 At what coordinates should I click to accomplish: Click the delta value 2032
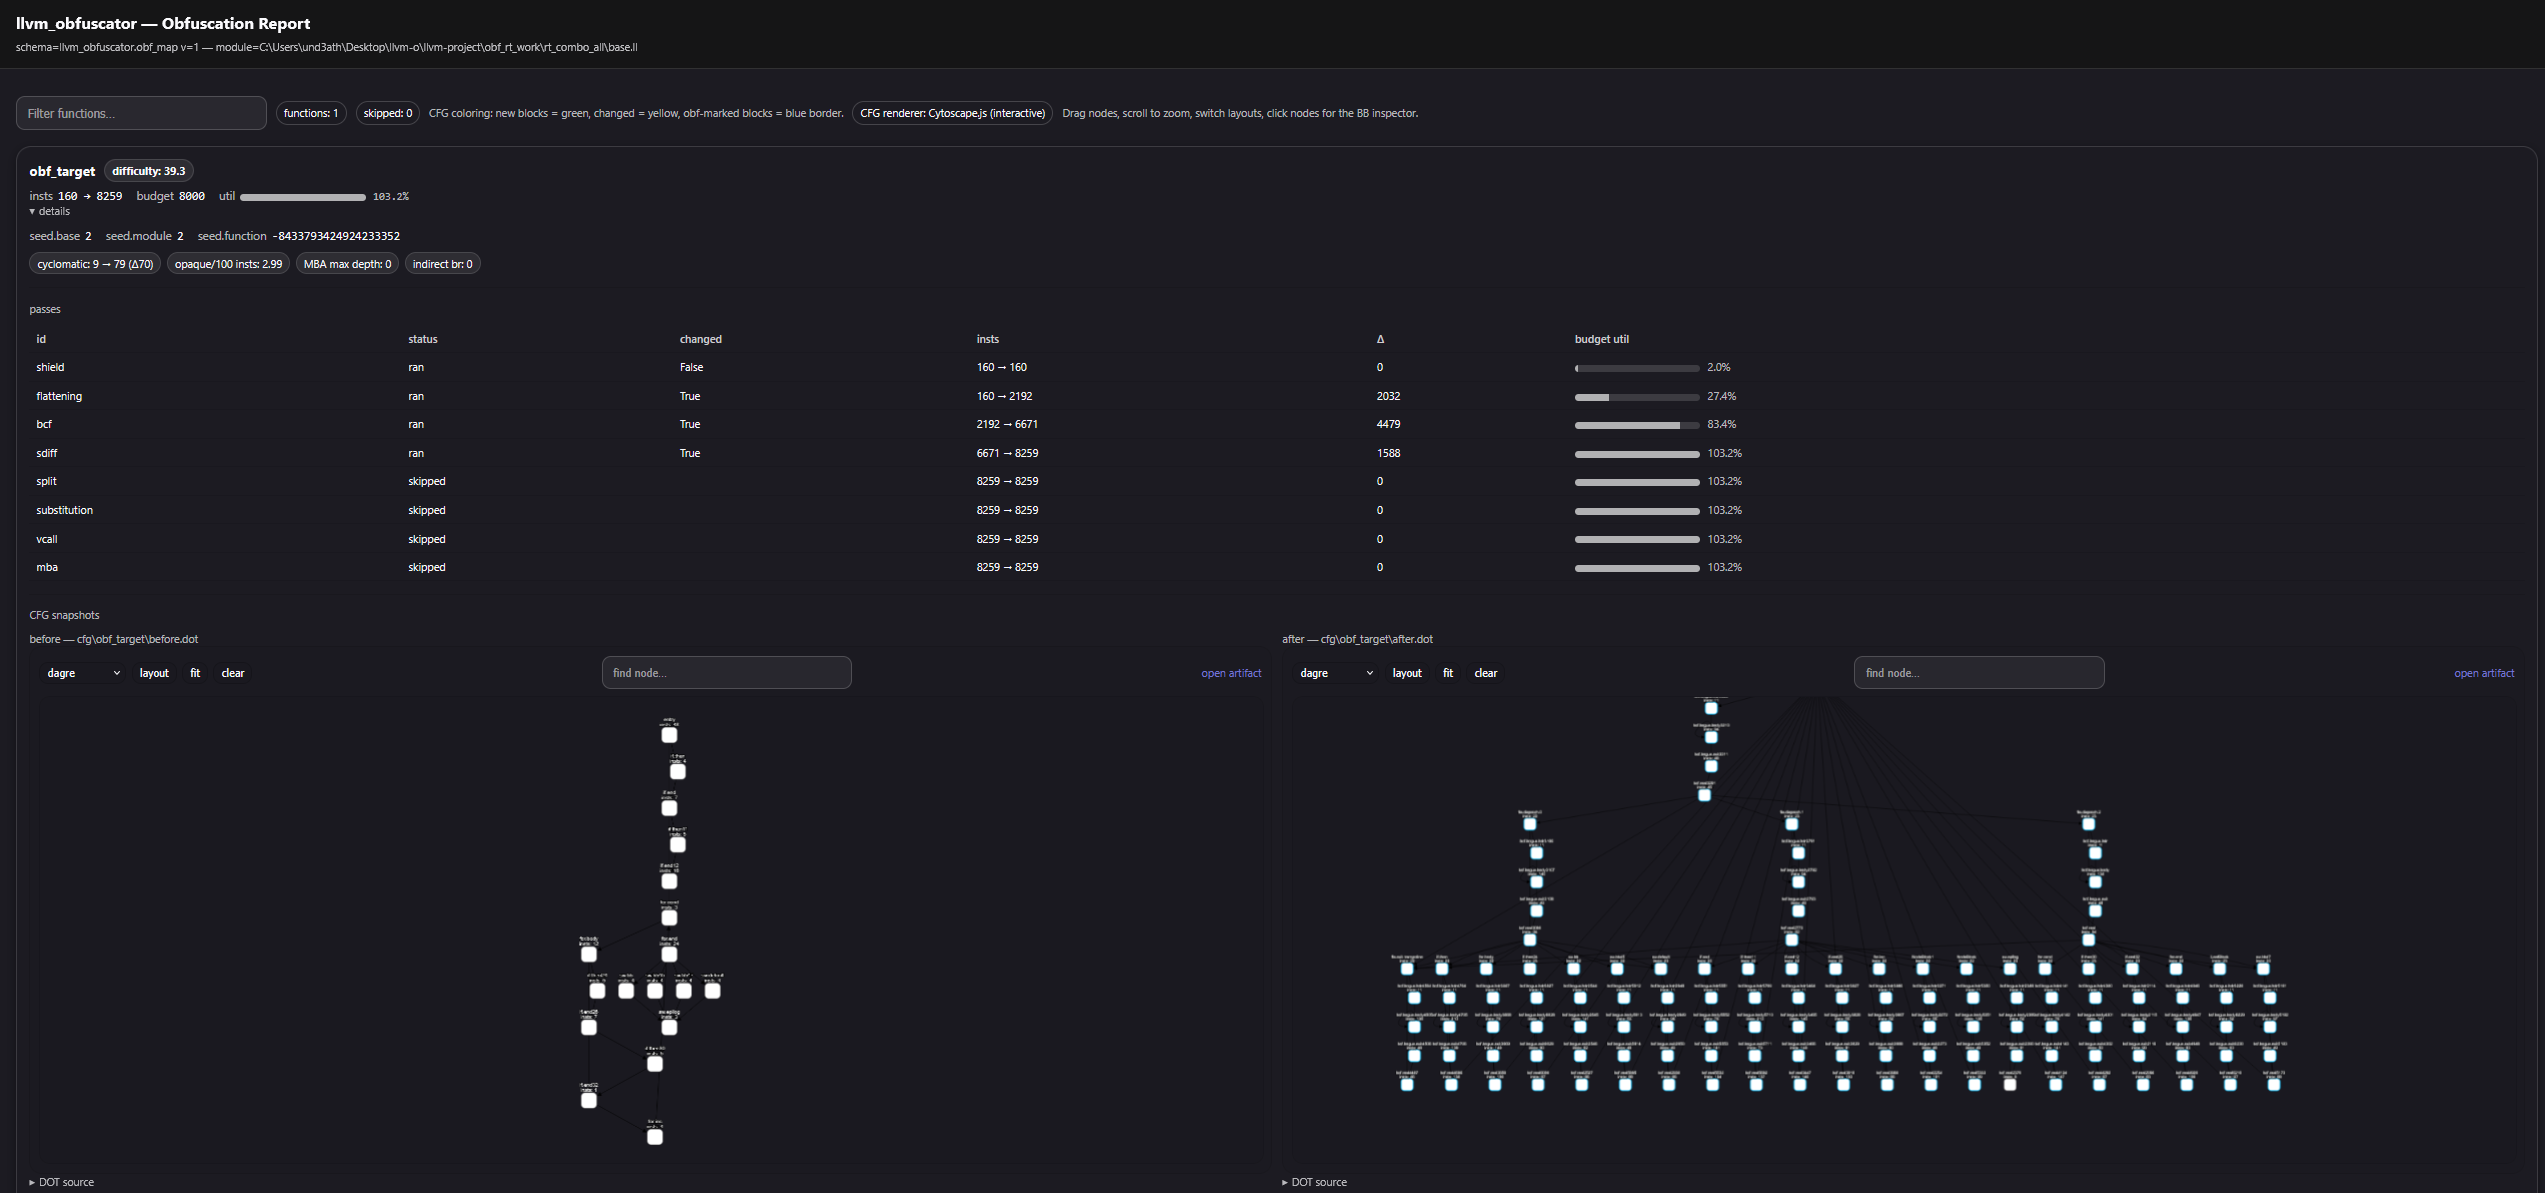click(x=1388, y=396)
